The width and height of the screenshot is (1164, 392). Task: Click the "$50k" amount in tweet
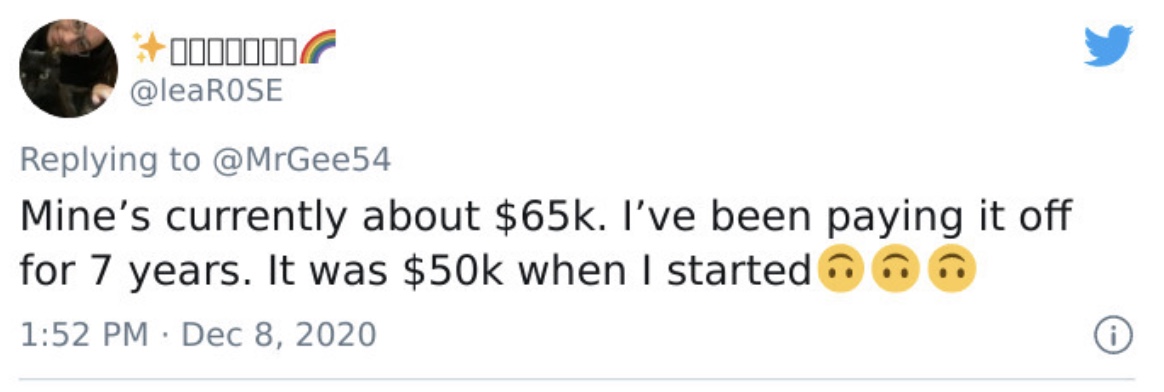tap(452, 272)
